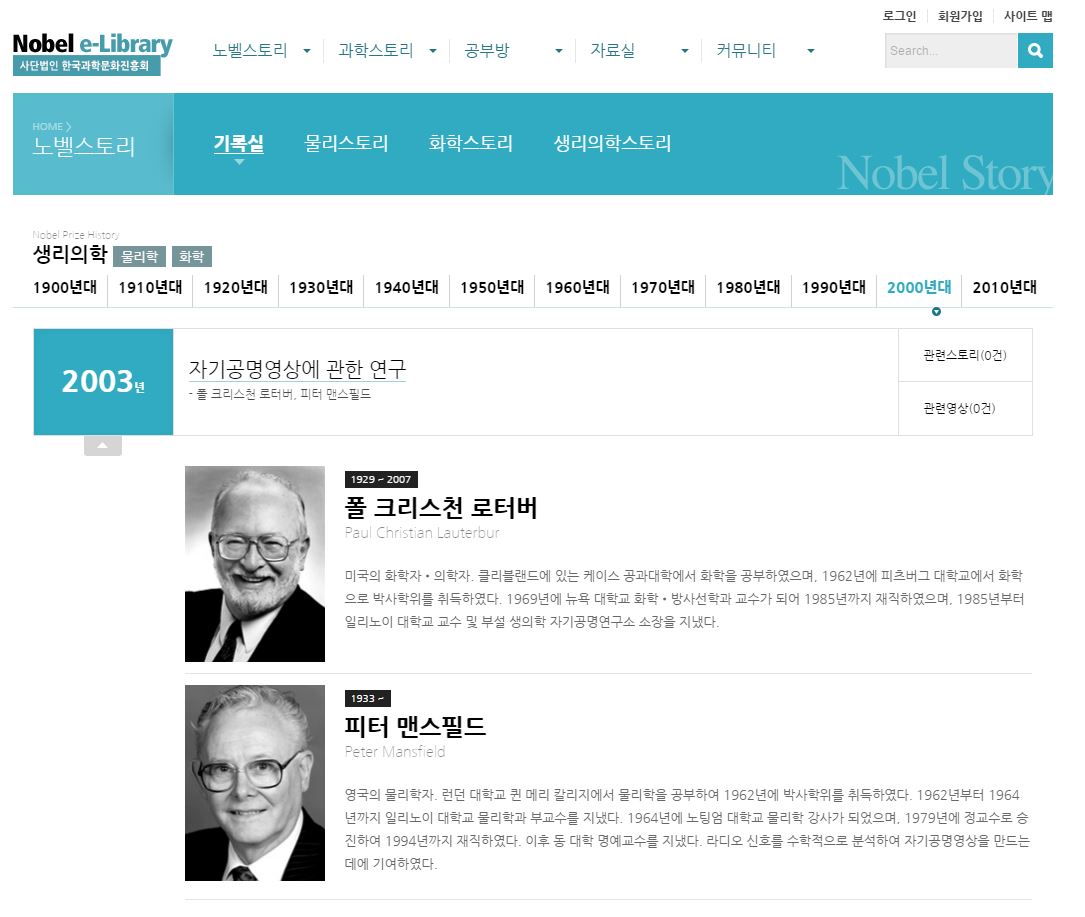Click Paul Lauterbur's portrait photo
The height and width of the screenshot is (917, 1085).
click(255, 564)
